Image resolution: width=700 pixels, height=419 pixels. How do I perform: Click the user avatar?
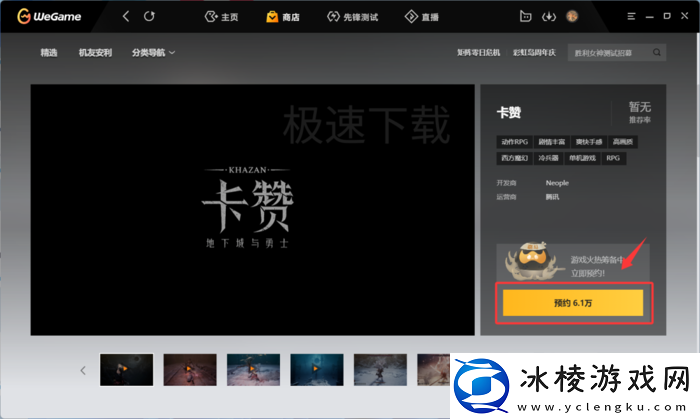pyautogui.click(x=572, y=17)
